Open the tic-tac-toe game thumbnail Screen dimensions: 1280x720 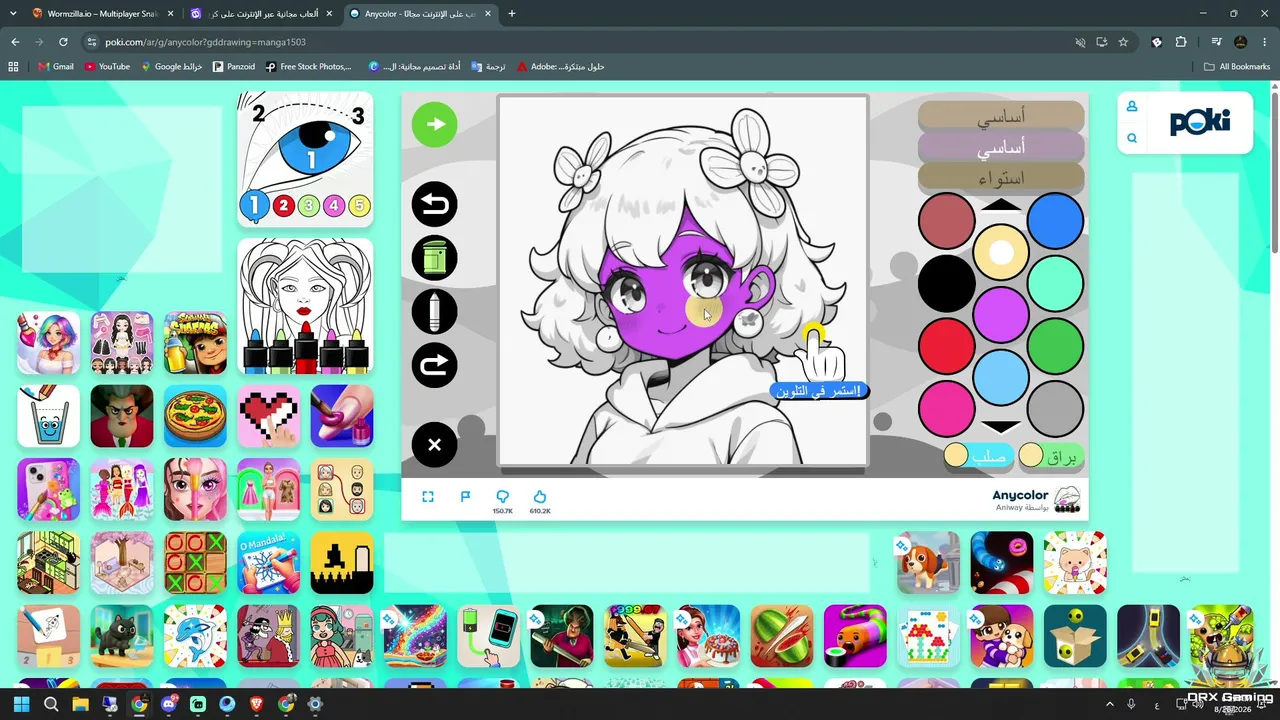[x=195, y=563]
